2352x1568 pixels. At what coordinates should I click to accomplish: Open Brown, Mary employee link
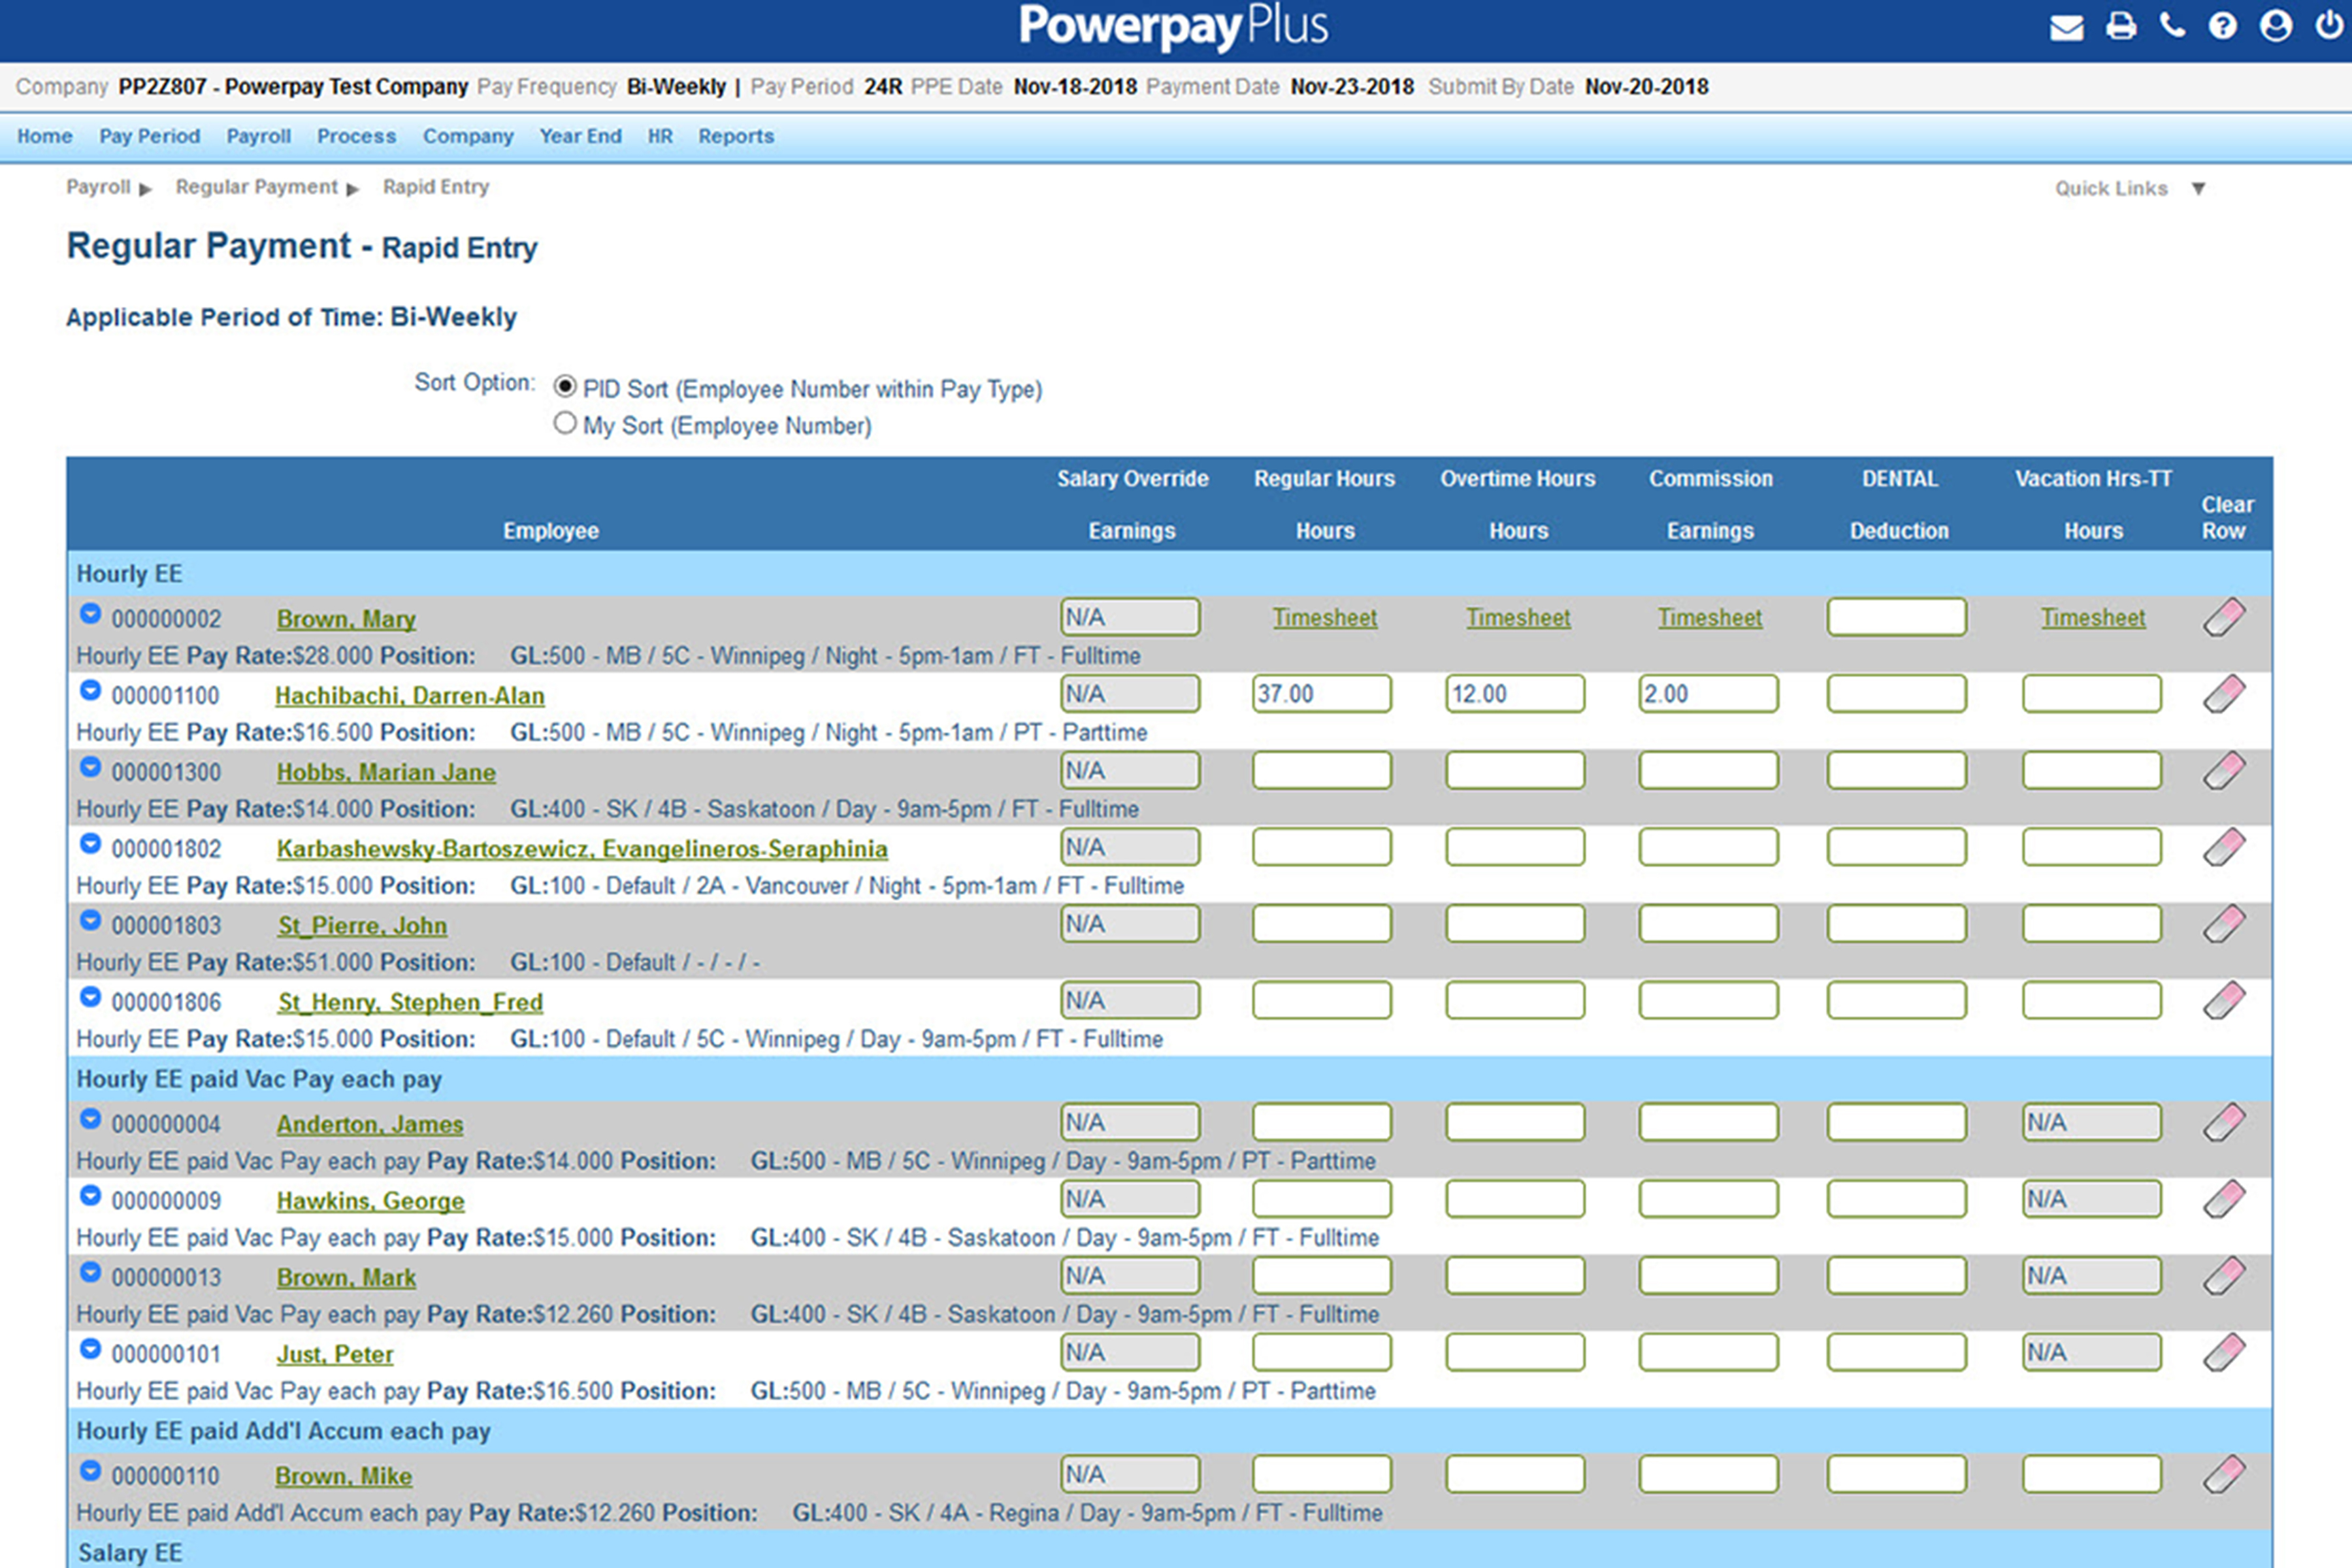[346, 619]
